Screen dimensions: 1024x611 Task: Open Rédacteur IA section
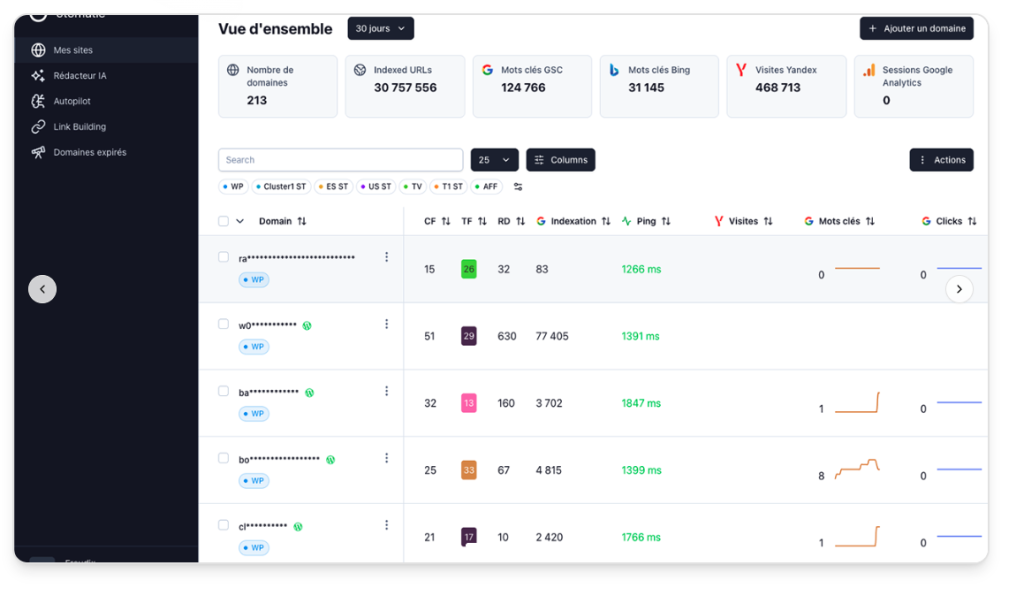pos(80,76)
